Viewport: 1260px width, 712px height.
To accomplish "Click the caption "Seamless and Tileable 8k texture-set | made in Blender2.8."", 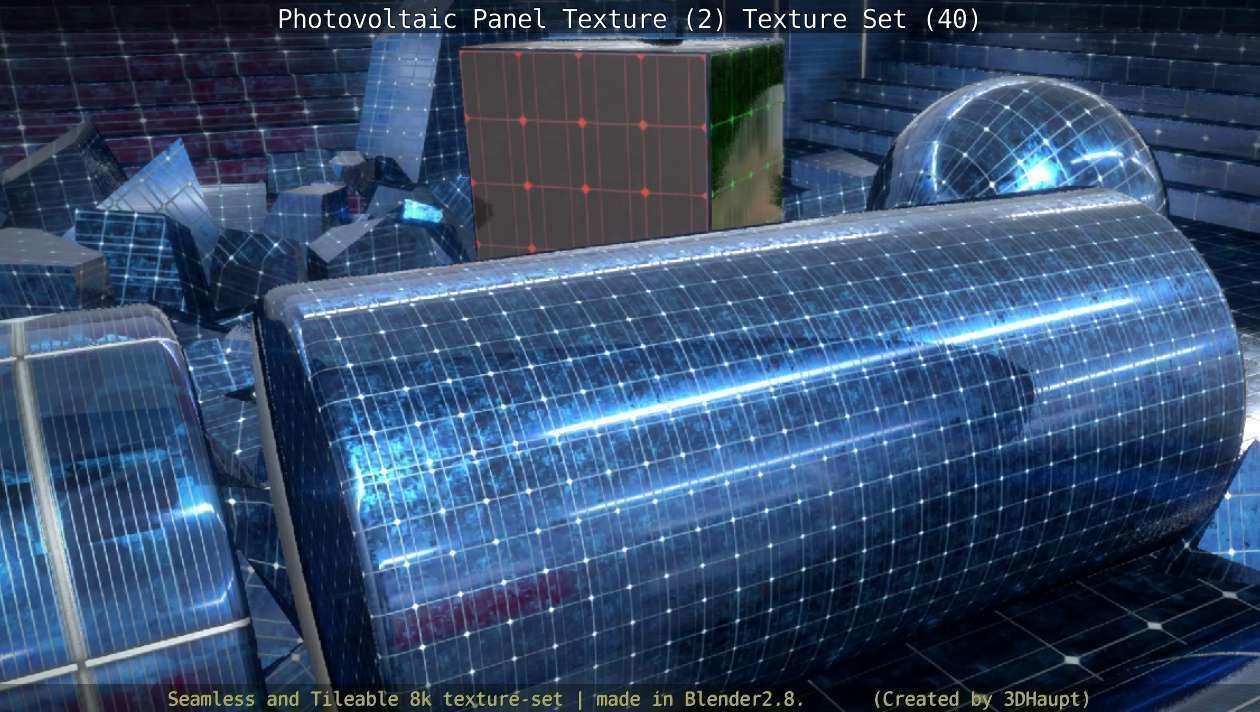I will point(486,698).
